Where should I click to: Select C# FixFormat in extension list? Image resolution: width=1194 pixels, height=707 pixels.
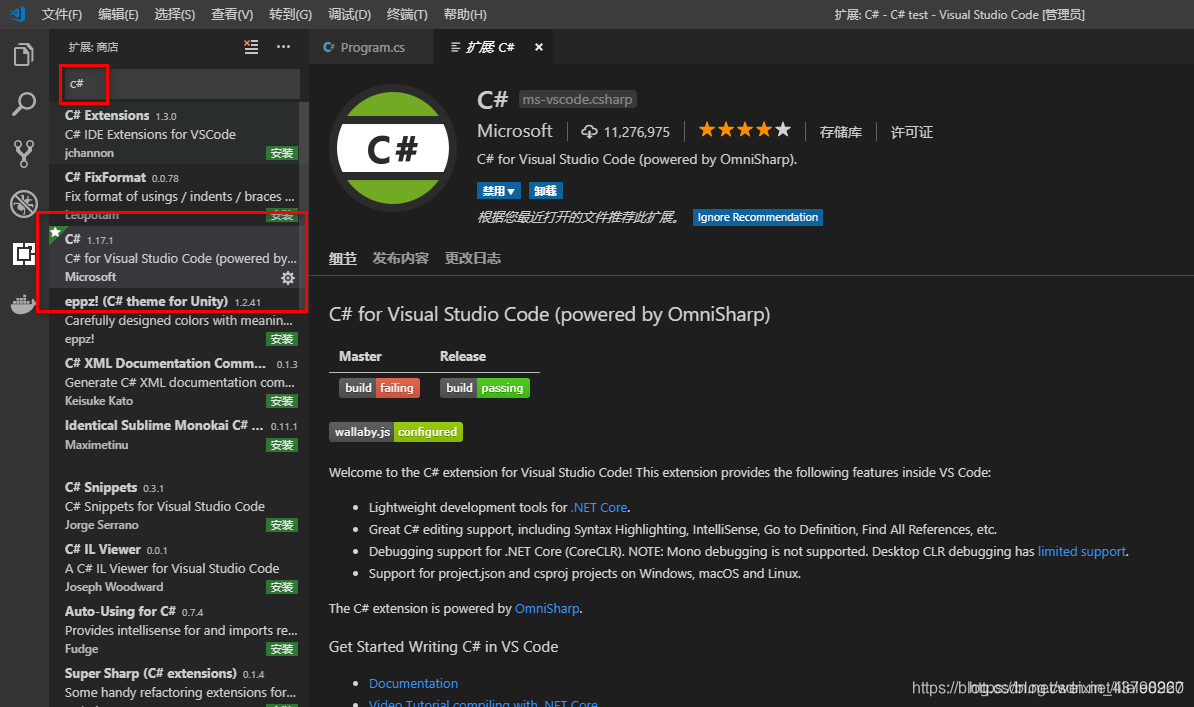pyautogui.click(x=175, y=195)
